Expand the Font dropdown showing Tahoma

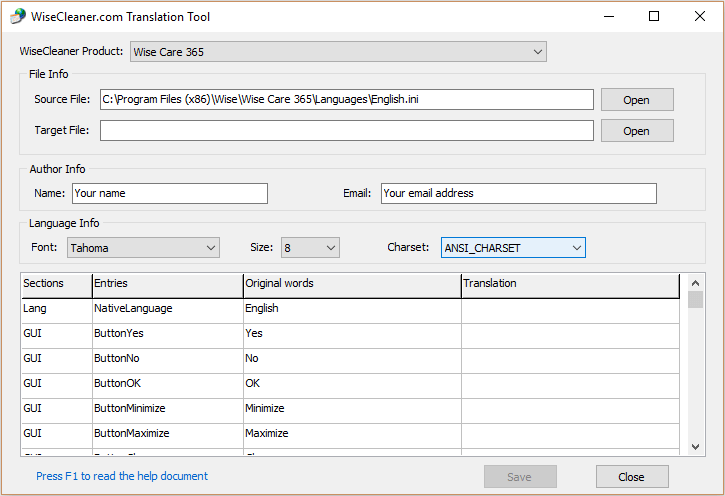point(143,248)
